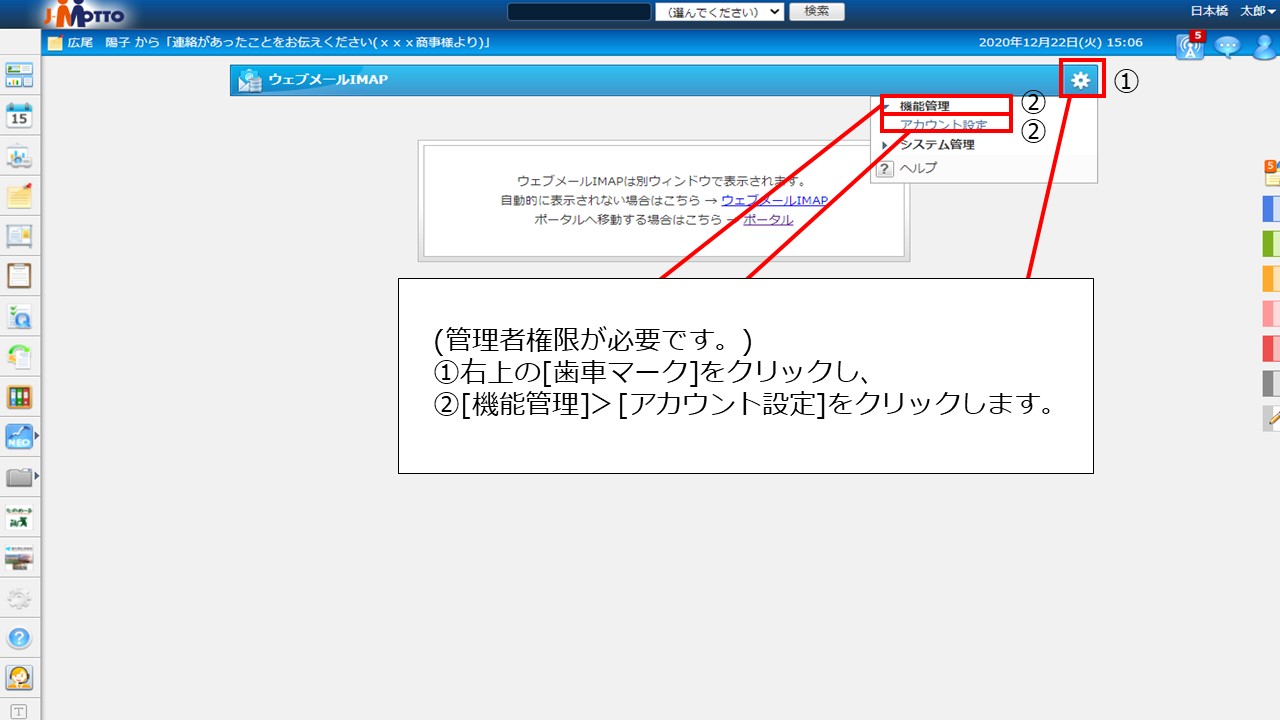Click the green sticky note color swatch

click(1271, 243)
